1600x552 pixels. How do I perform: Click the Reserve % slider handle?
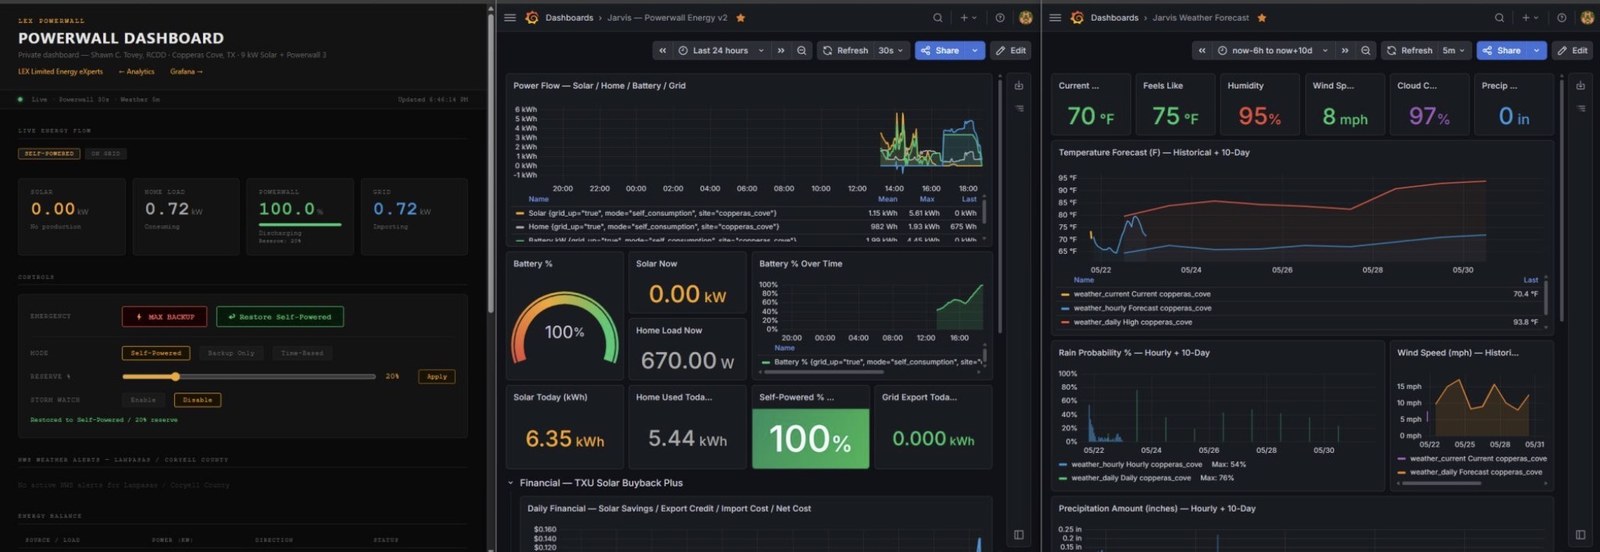(x=175, y=377)
